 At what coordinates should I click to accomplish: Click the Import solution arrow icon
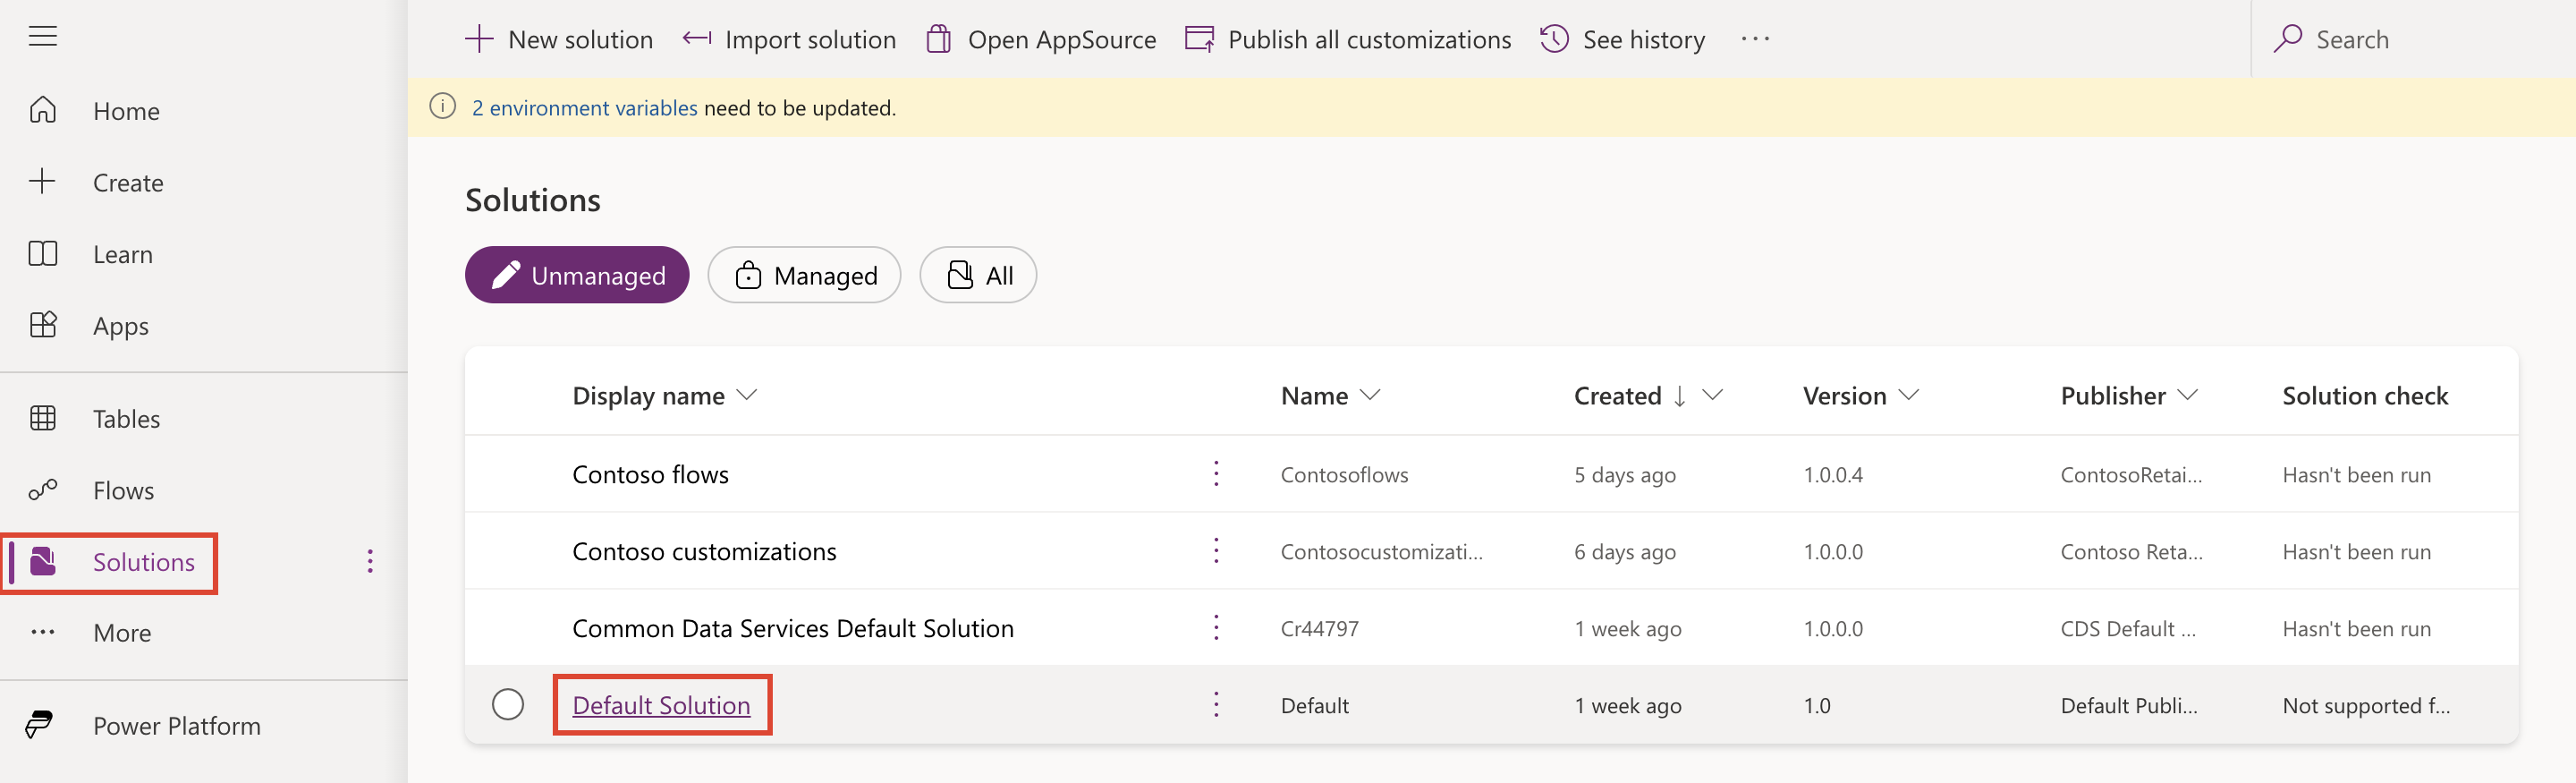697,39
